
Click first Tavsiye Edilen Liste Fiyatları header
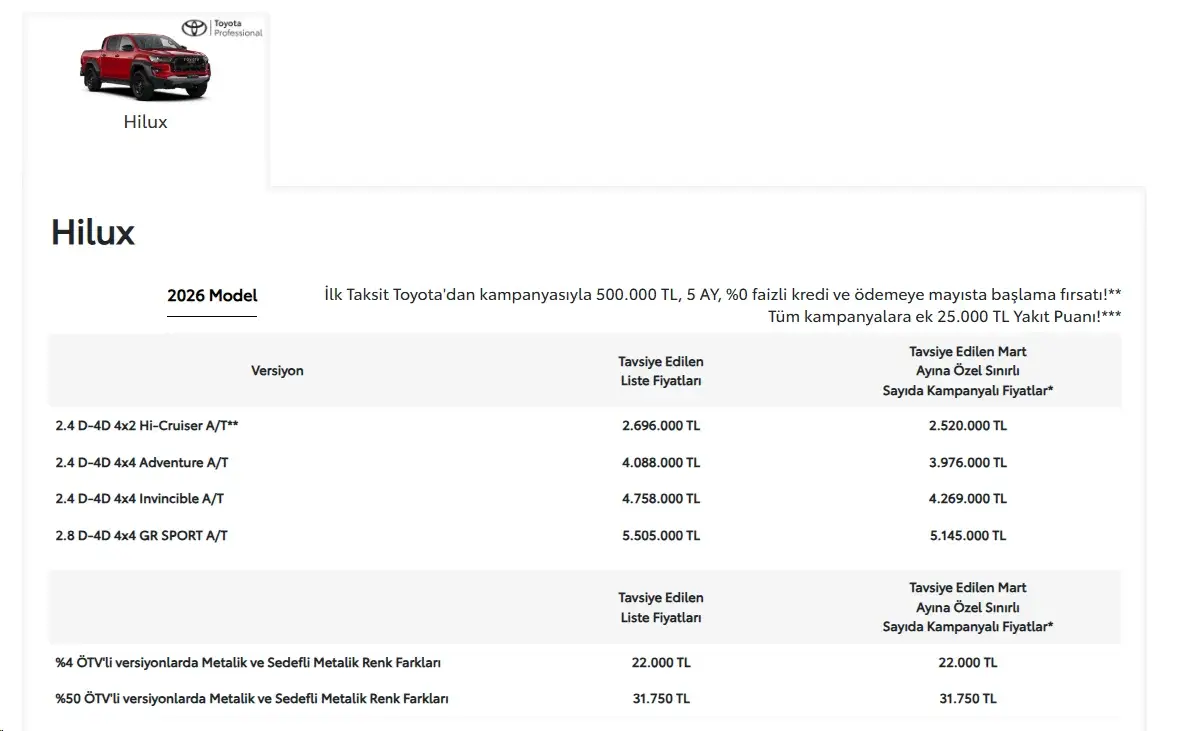pyautogui.click(x=661, y=371)
